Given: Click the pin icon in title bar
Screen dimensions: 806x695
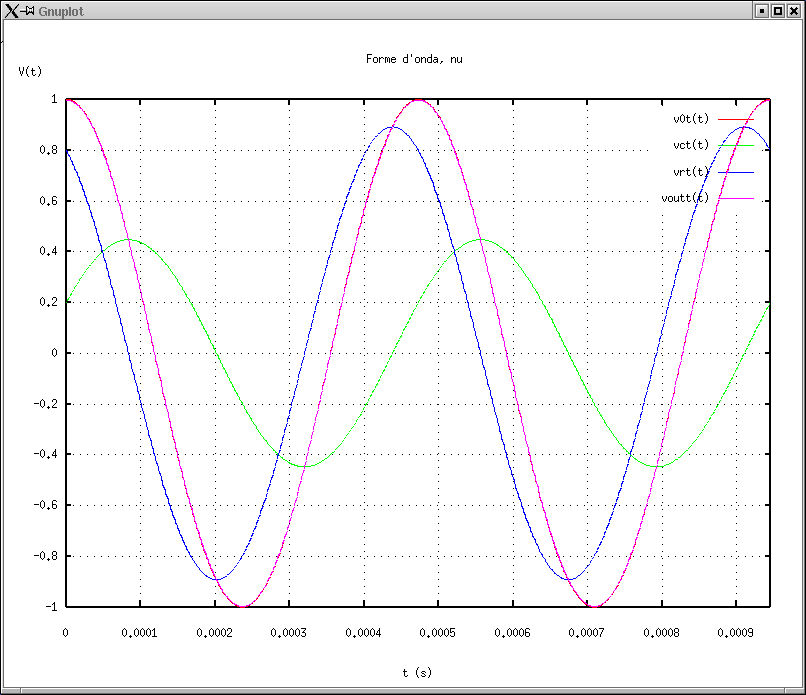Looking at the screenshot, I should coord(27,10).
